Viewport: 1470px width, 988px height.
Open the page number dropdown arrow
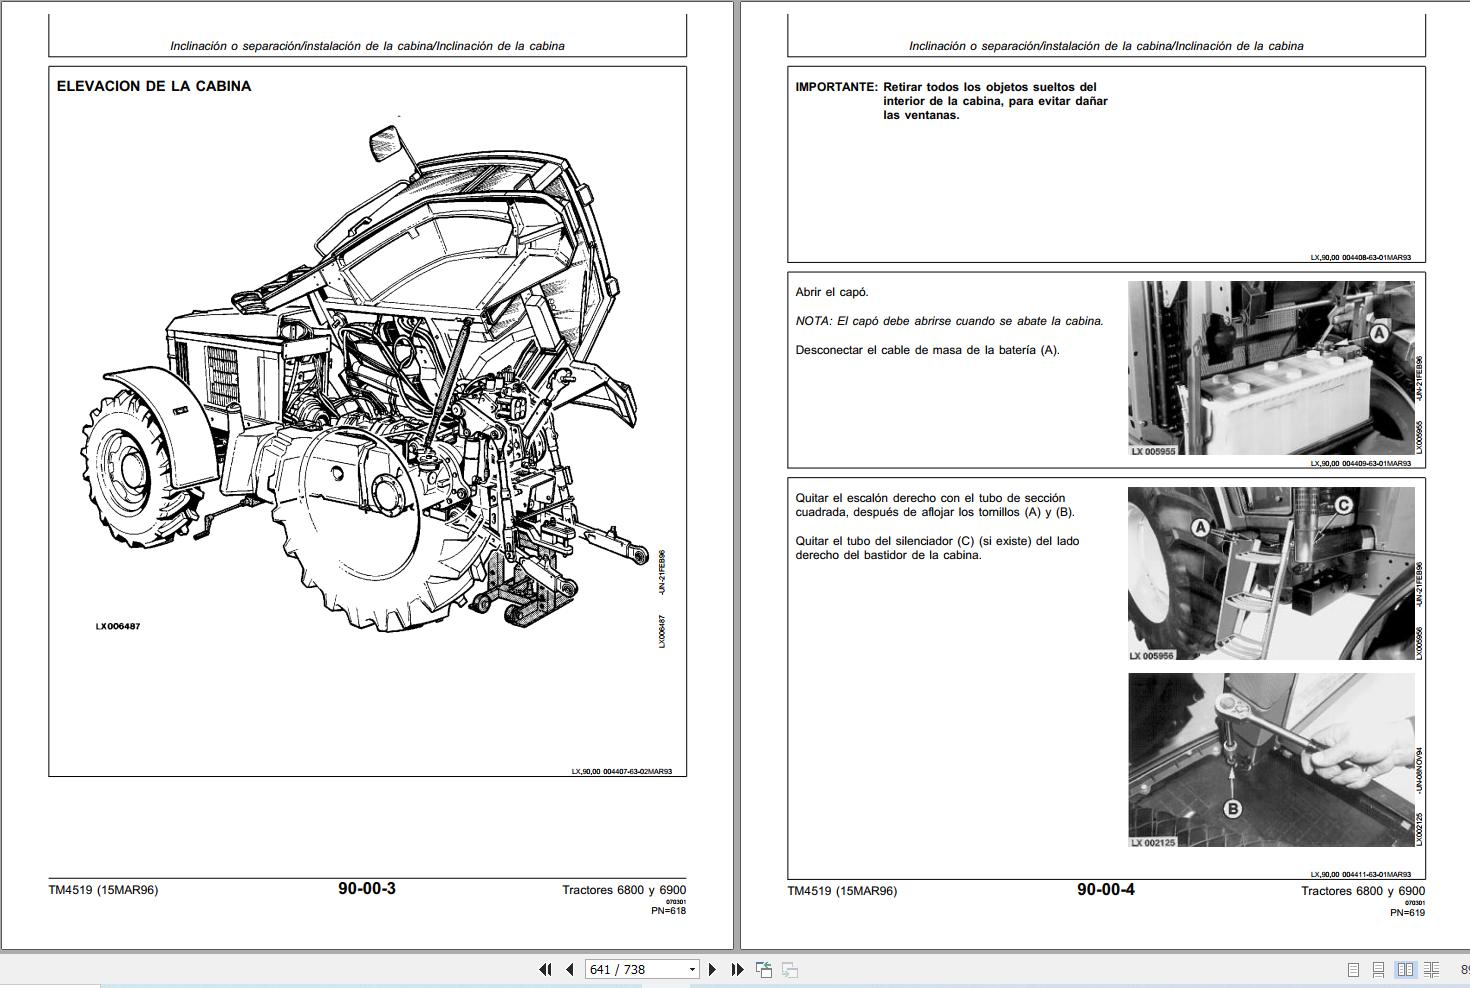pyautogui.click(x=692, y=969)
